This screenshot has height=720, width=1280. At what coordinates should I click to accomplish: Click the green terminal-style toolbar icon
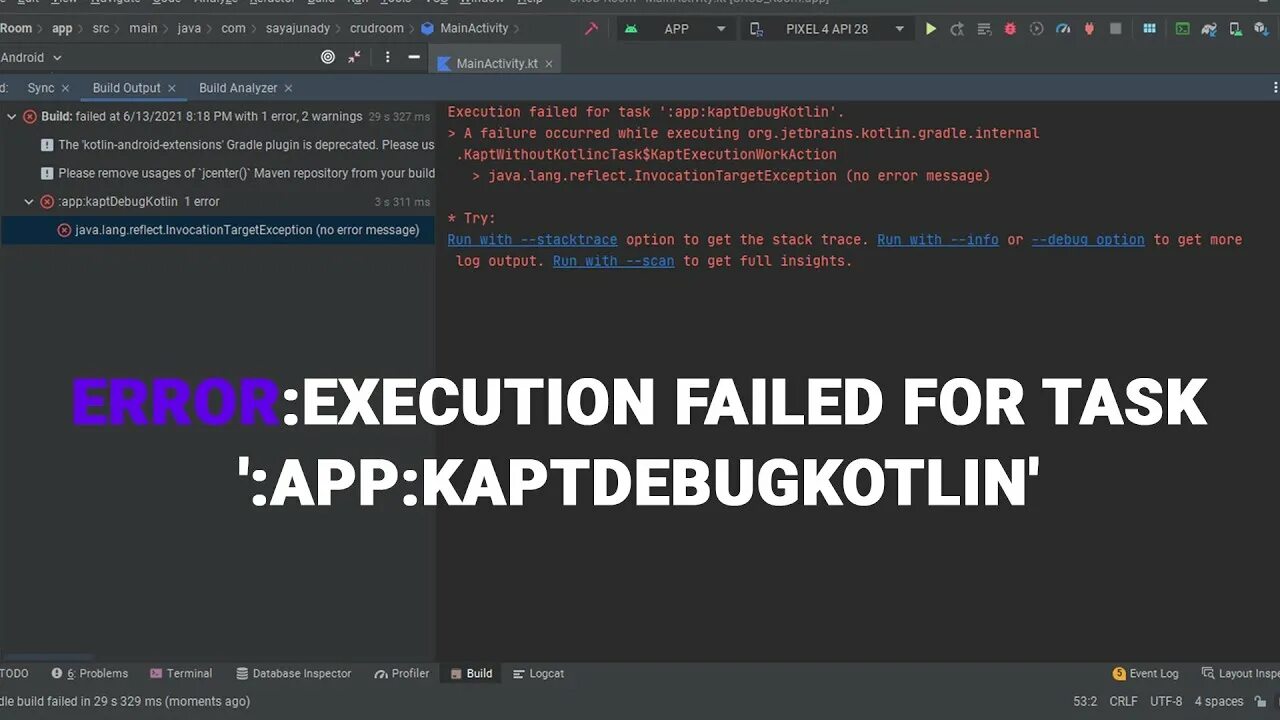tap(1183, 29)
